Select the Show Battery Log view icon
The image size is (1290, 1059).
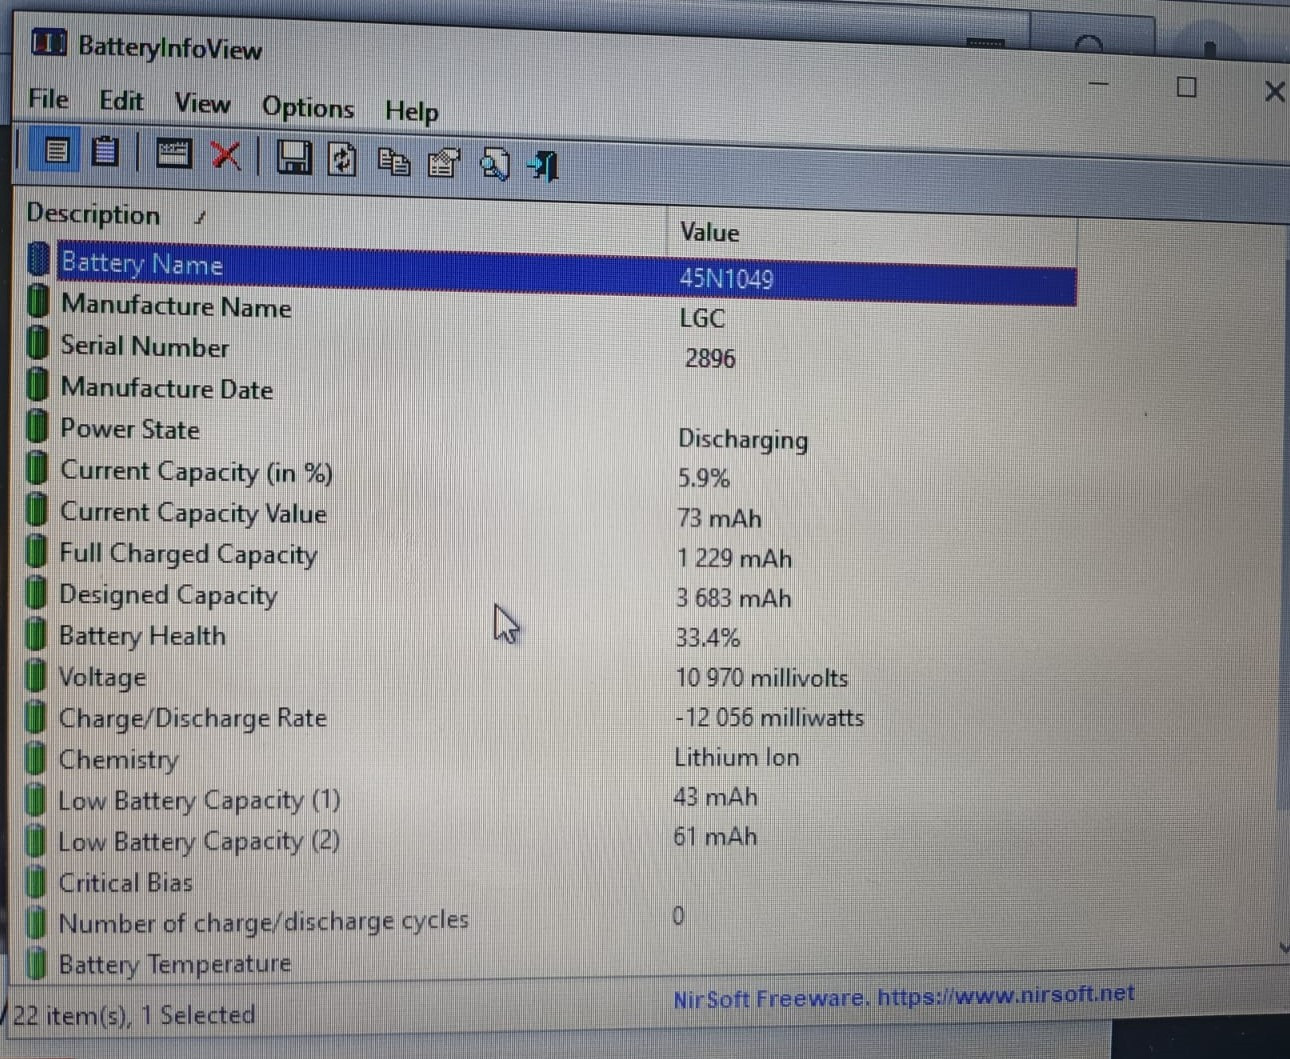pos(103,150)
